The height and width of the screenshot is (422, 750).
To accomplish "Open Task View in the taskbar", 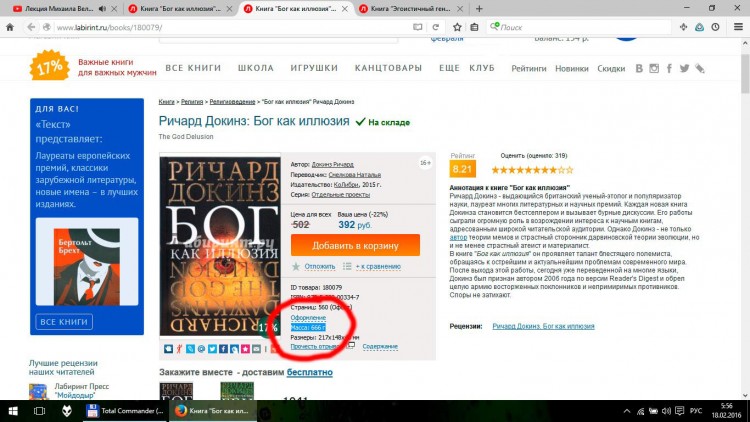I will (39, 411).
